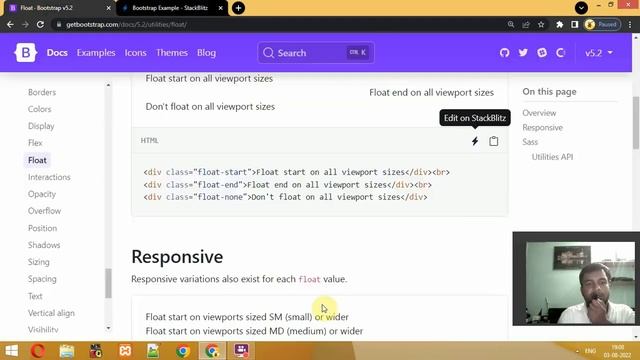
Task: Open Spacing in the sidebar
Action: pos(42,279)
